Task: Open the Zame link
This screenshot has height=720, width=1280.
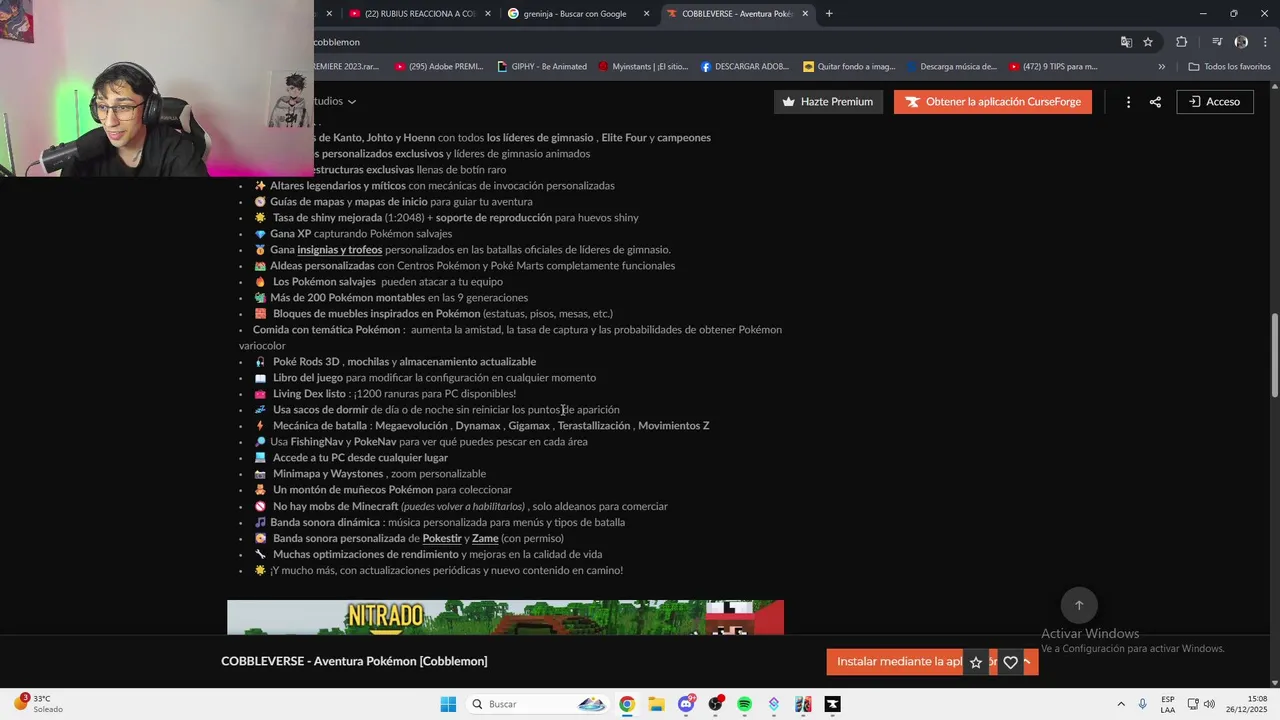Action: click(485, 538)
